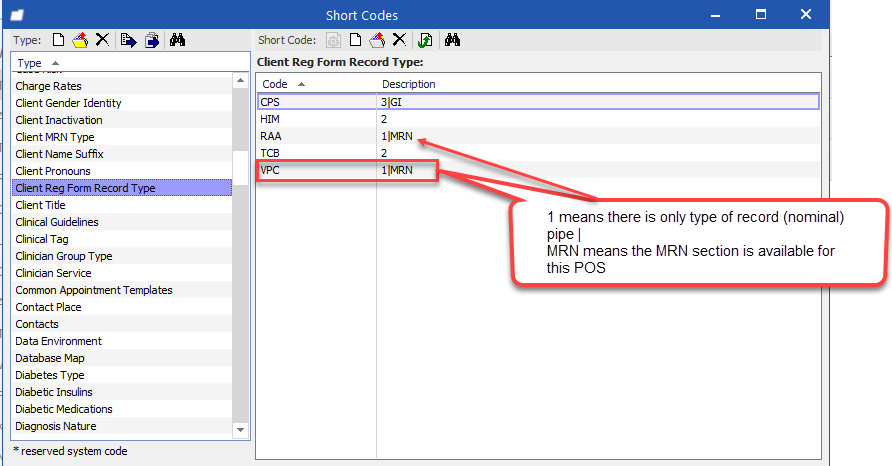Select Client Inactivation type
Viewport: 892px width, 466px height.
(122, 120)
